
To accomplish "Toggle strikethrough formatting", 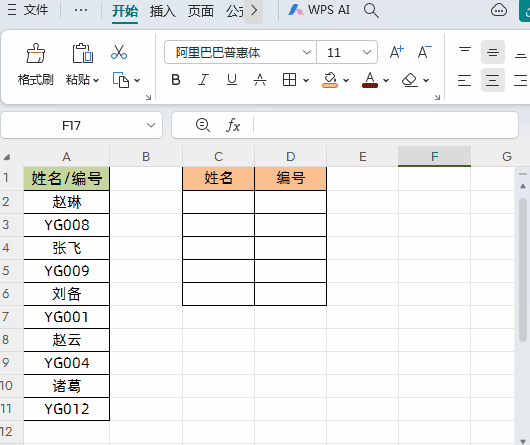I will click(x=260, y=80).
